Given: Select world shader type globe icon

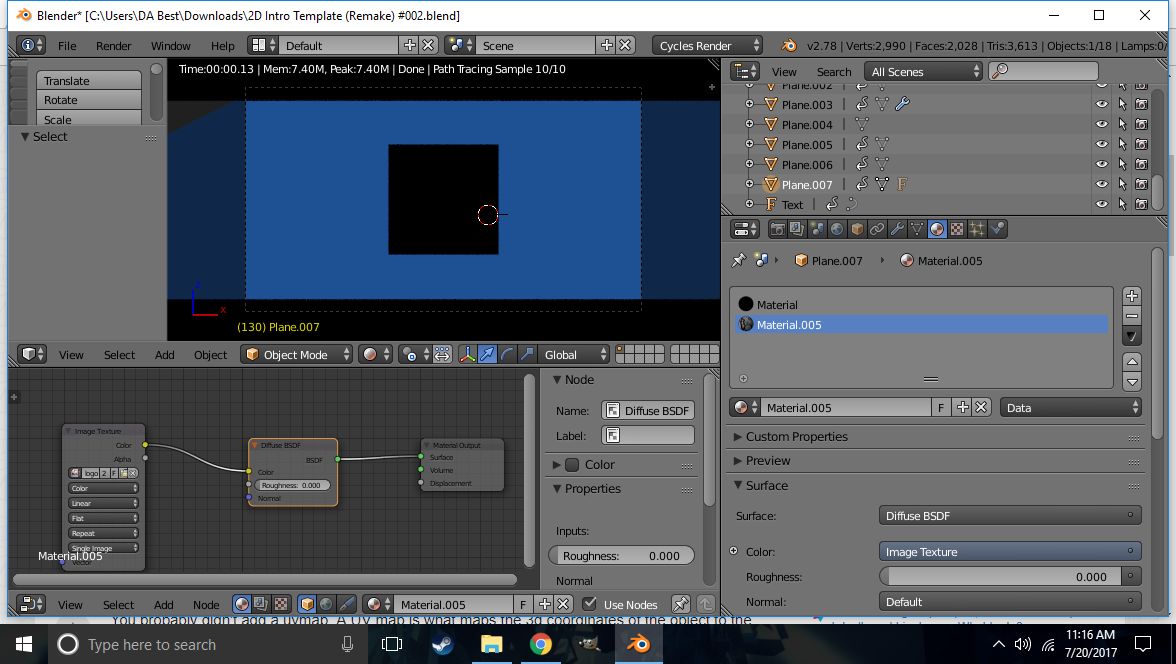Looking at the screenshot, I should 326,604.
